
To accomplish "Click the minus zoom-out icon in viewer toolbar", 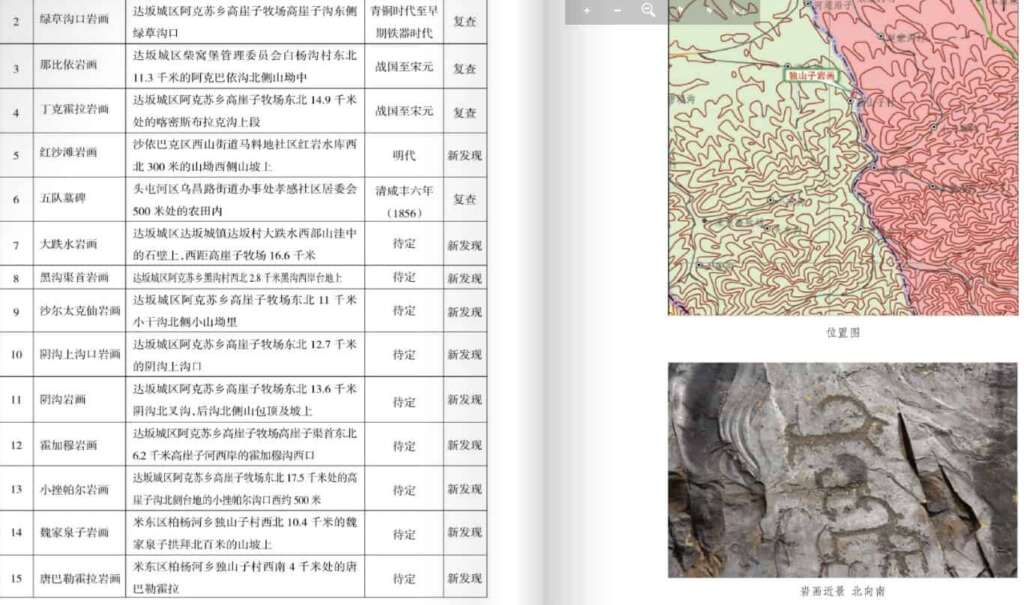I will click(x=617, y=10).
